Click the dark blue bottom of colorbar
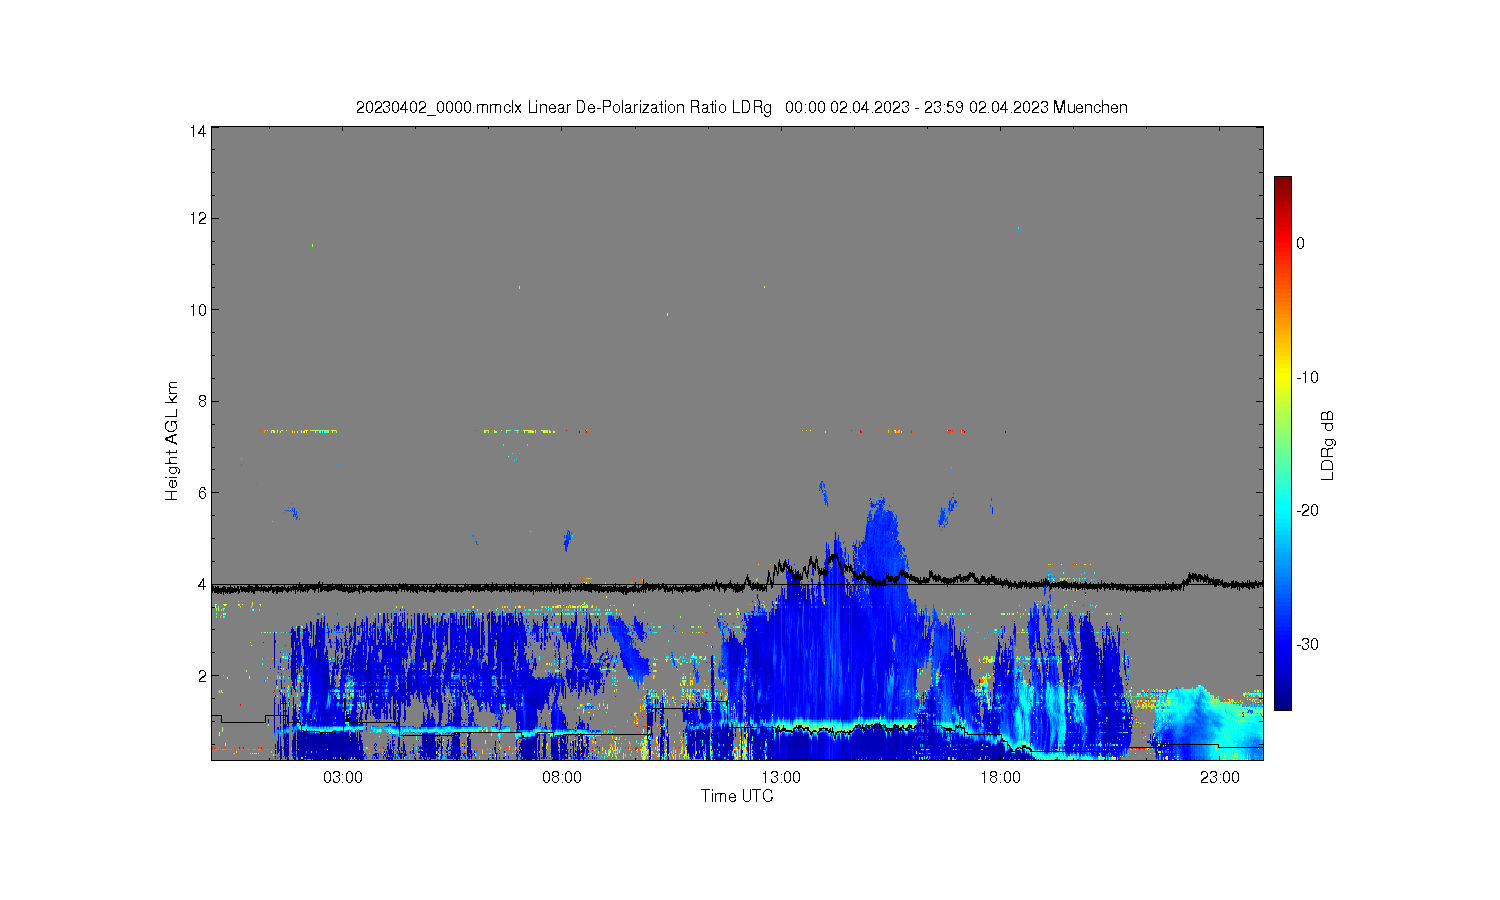 point(1282,700)
